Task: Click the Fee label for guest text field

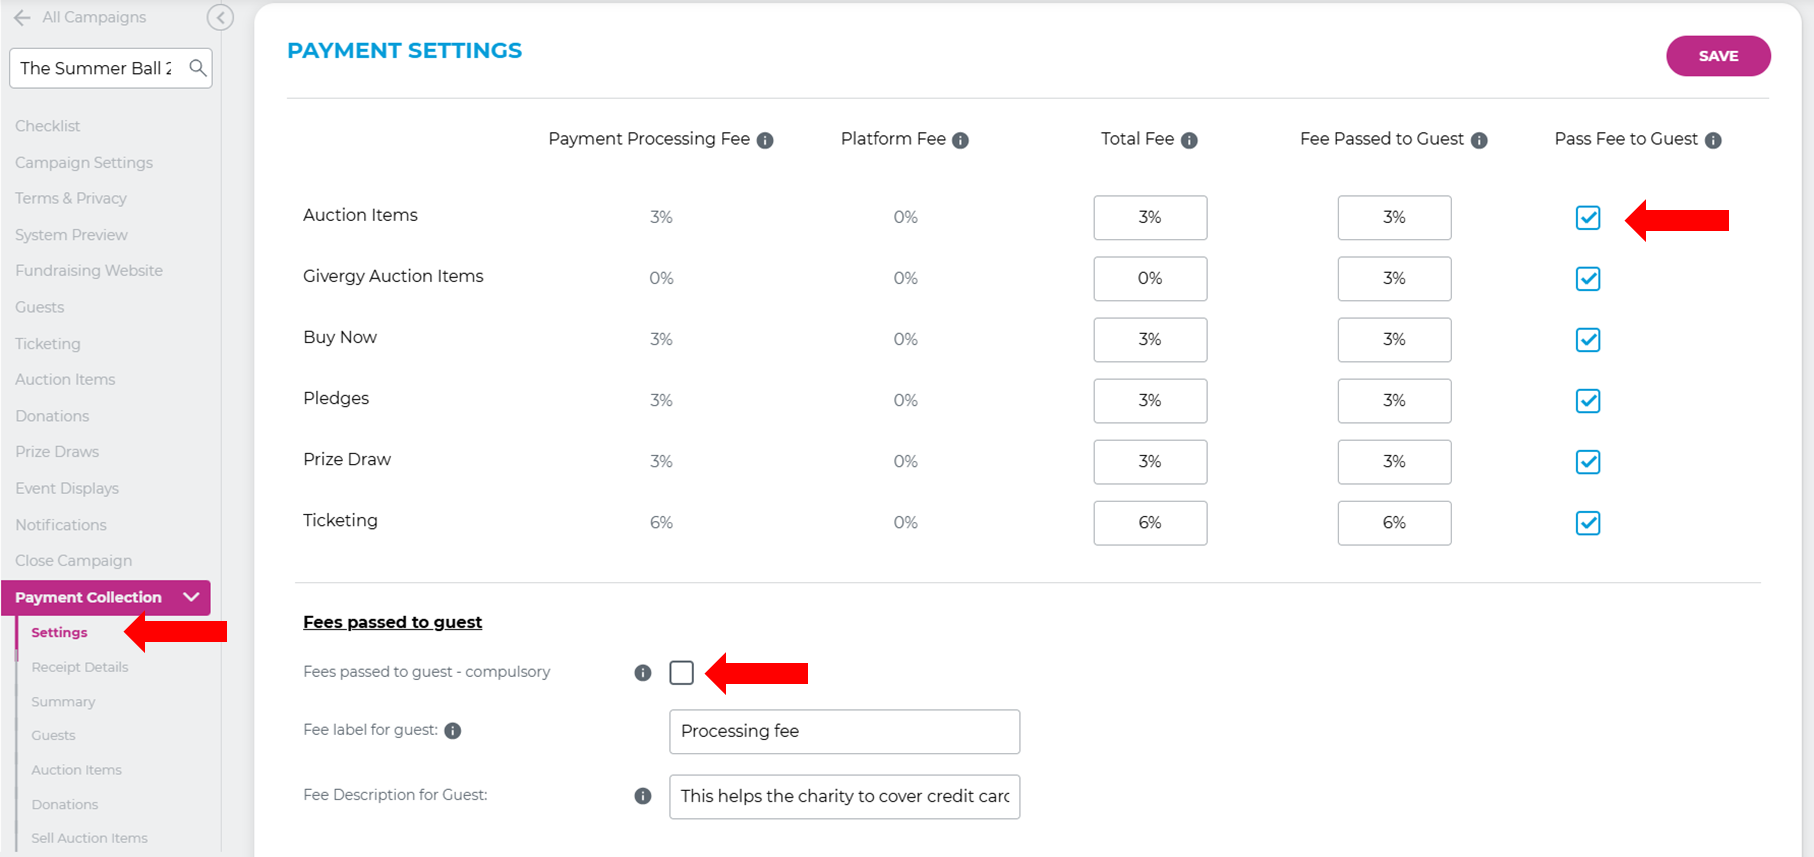Action: coord(844,732)
